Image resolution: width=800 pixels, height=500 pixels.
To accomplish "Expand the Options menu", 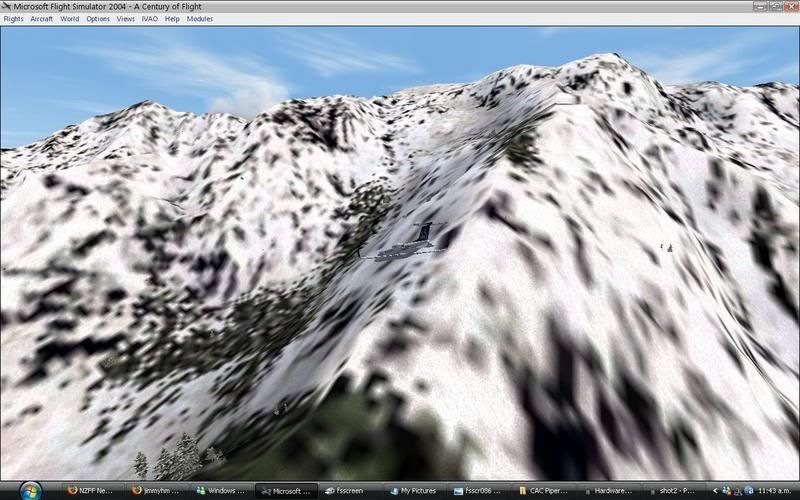I will [98, 19].
